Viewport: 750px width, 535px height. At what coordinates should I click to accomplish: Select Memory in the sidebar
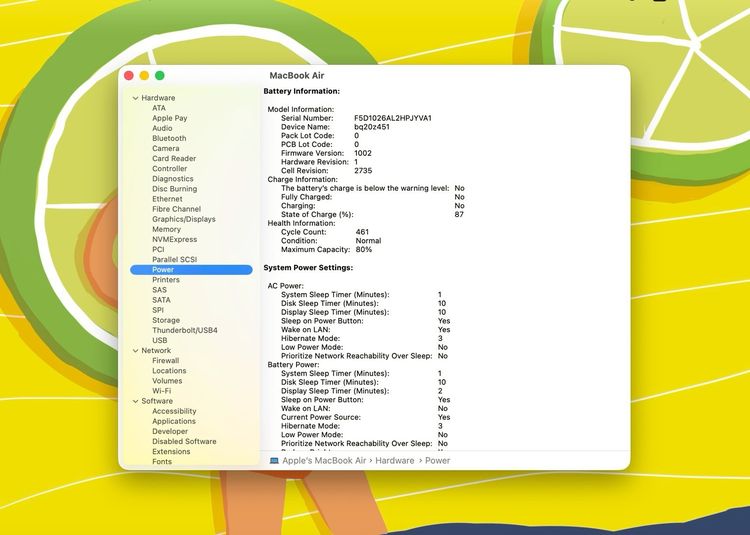[166, 229]
